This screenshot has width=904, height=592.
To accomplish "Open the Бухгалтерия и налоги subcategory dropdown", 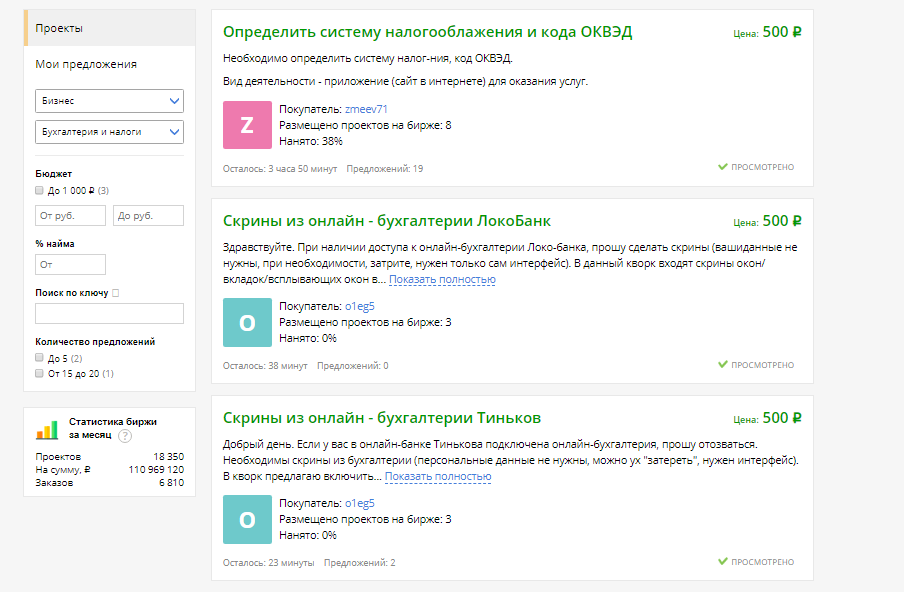I will tap(110, 132).
